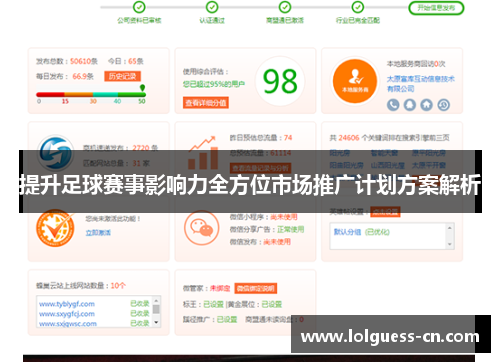Click the home icon under company name
Viewport: 500px width, 362px height.
(426, 105)
